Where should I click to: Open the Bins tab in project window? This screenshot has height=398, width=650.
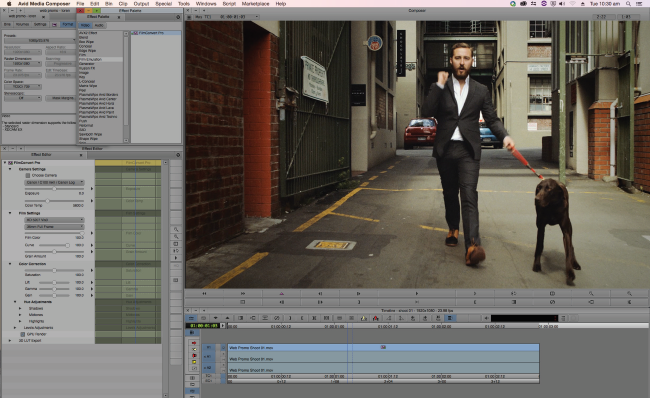tap(7, 24)
